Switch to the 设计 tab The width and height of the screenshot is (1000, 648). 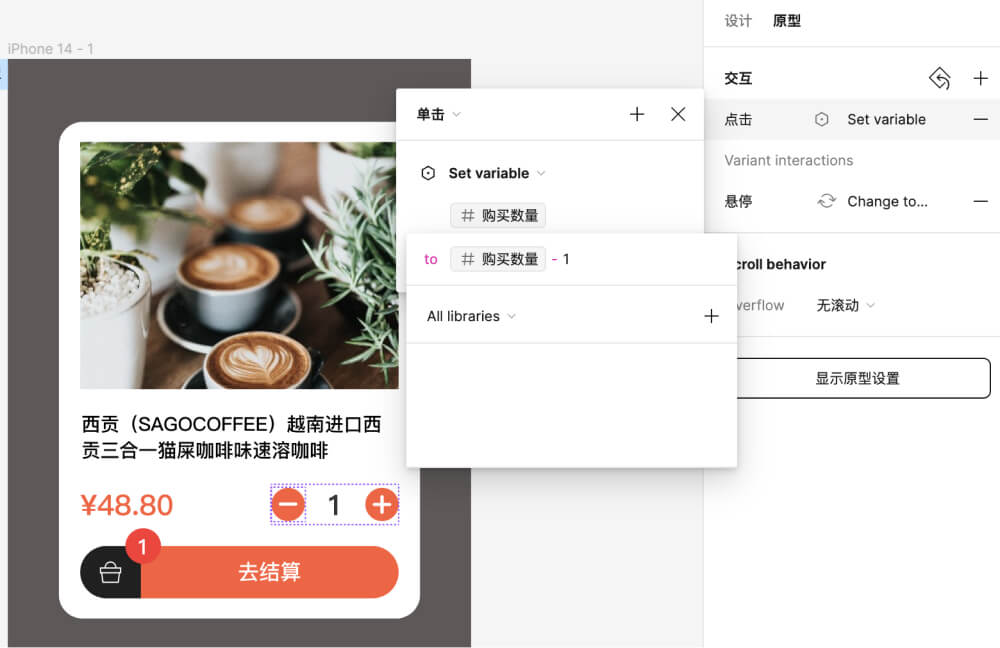point(738,21)
